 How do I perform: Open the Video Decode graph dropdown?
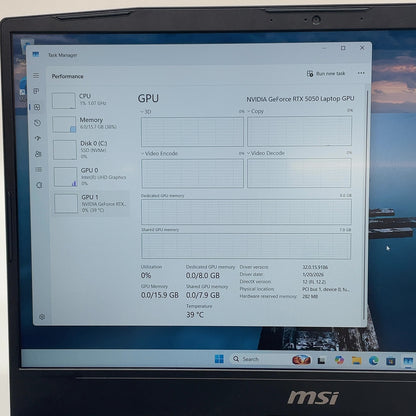266,153
